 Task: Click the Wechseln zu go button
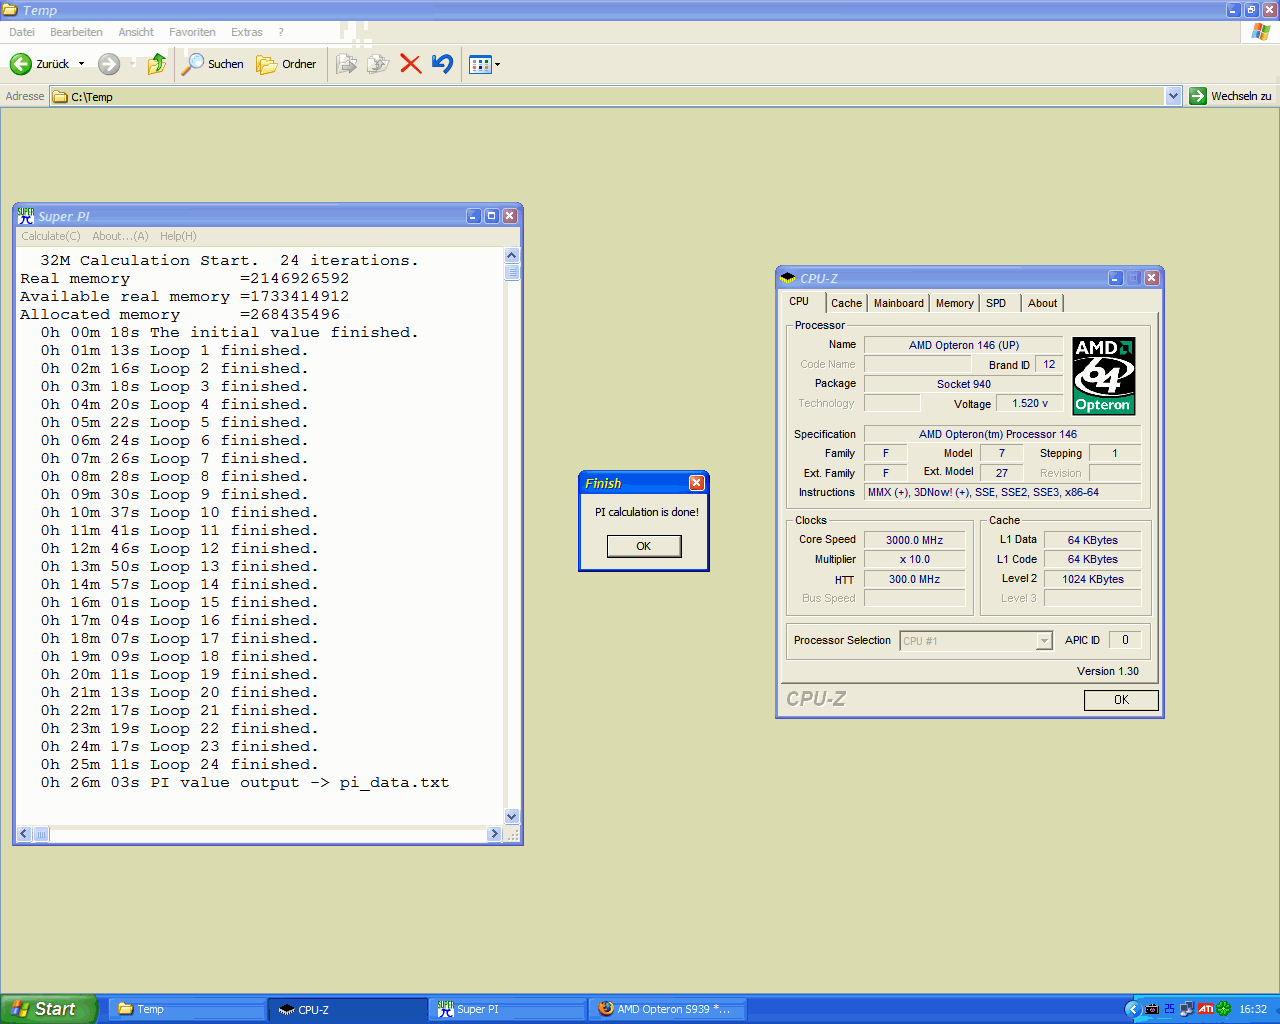1230,96
